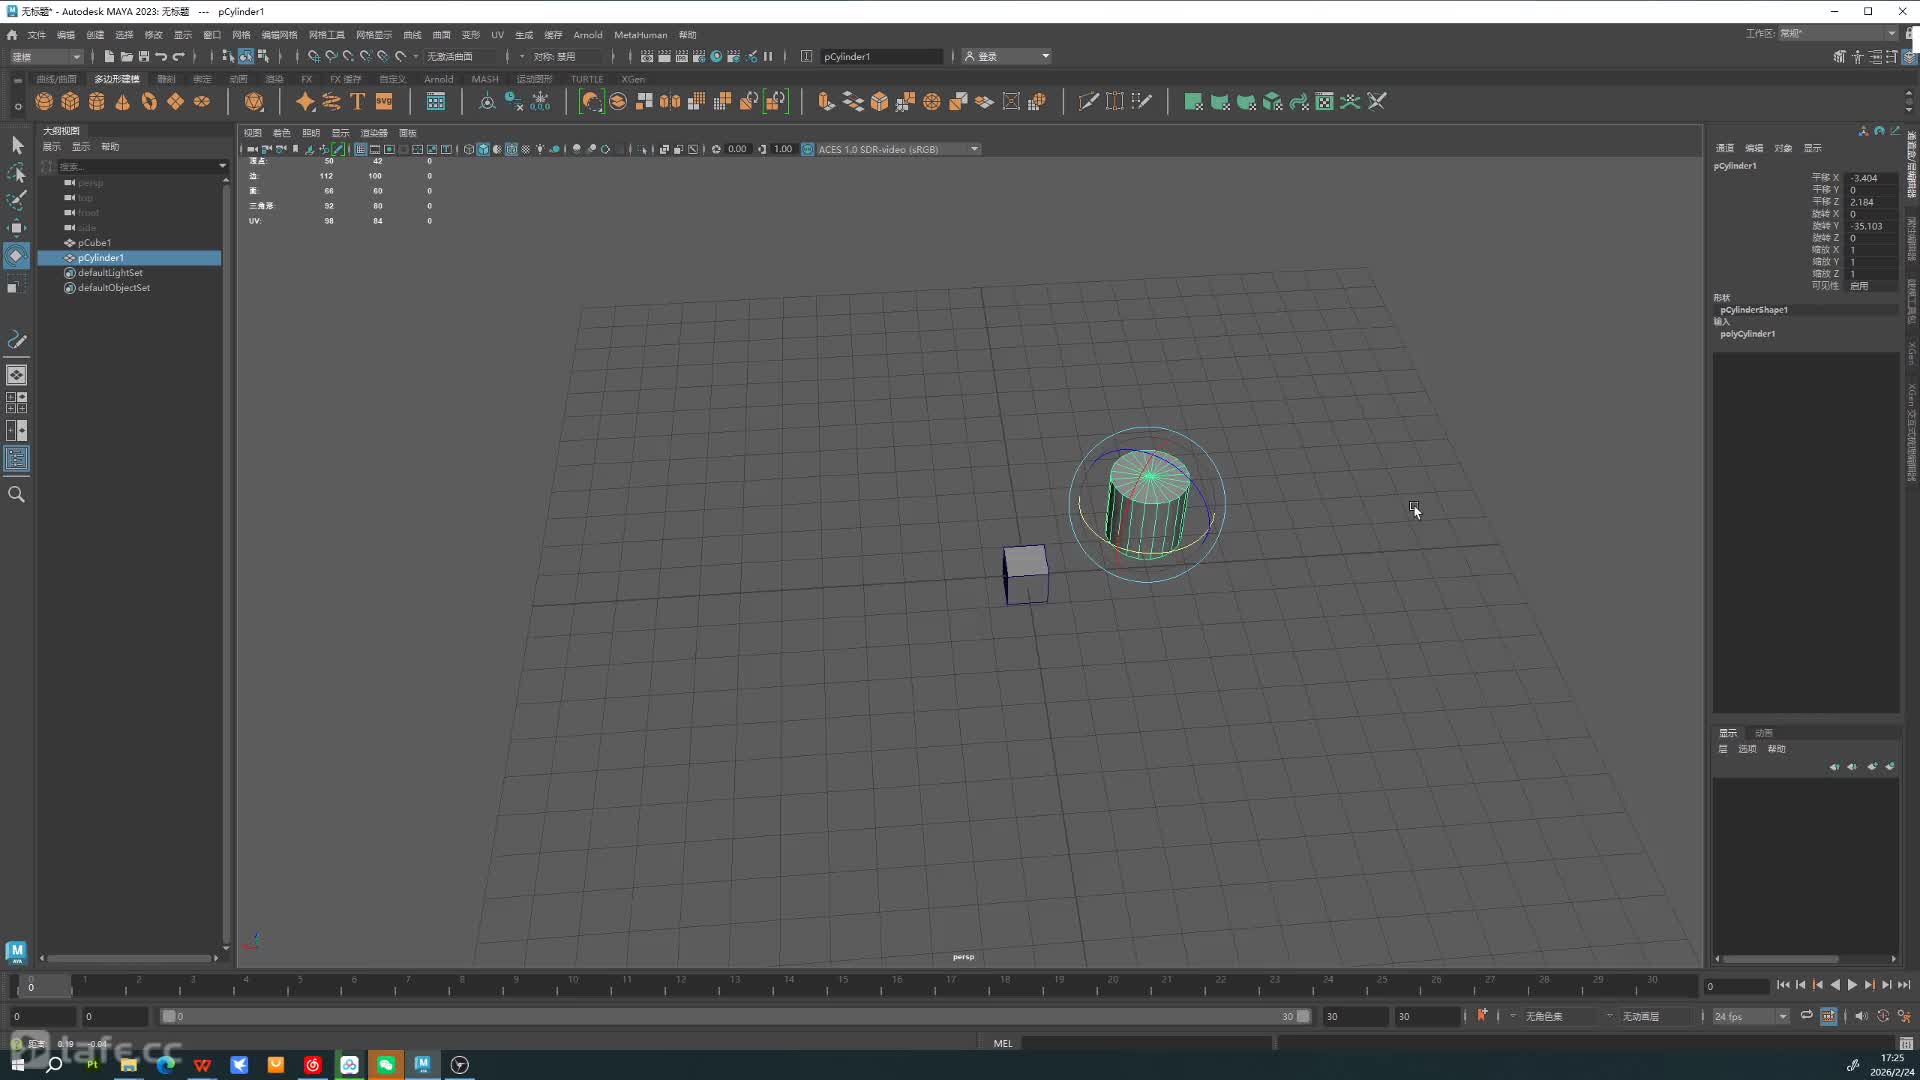Switch to the Arnold shelf tab

(438, 79)
